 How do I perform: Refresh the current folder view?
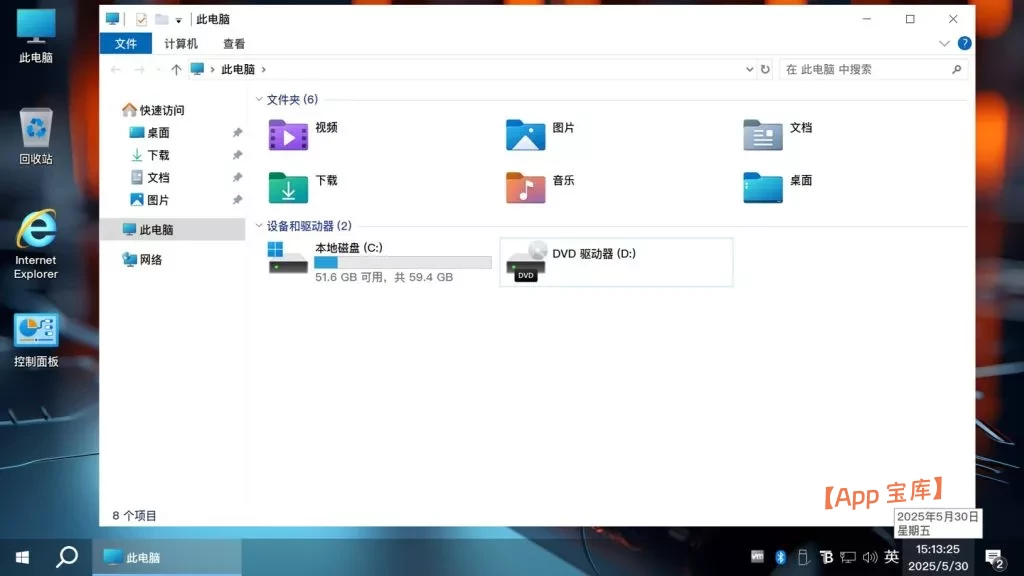[765, 69]
